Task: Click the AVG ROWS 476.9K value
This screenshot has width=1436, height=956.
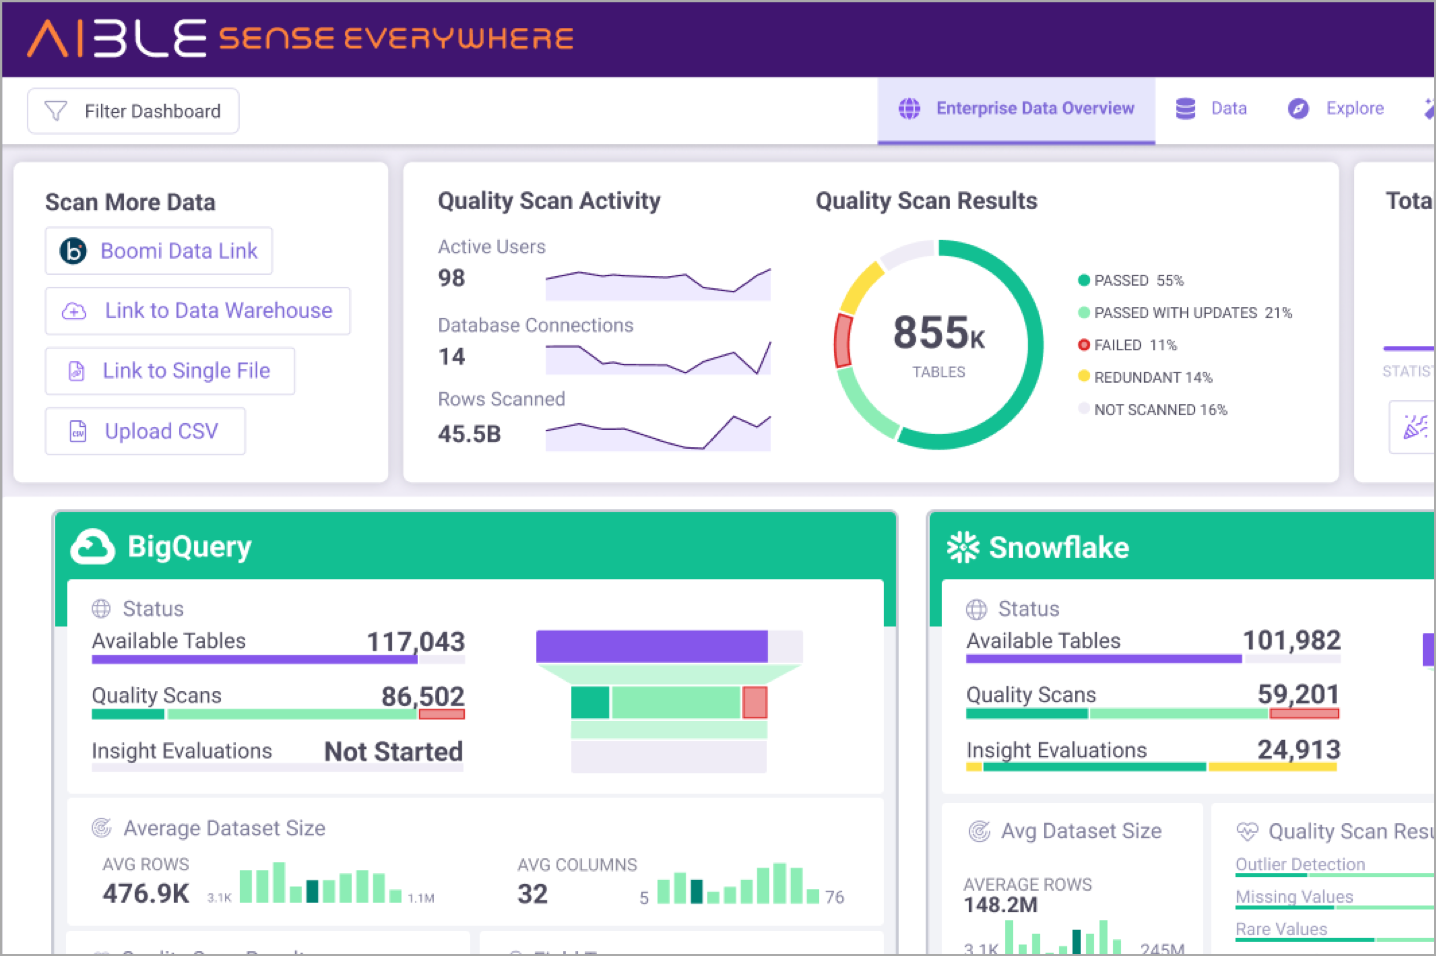Action: (x=146, y=893)
